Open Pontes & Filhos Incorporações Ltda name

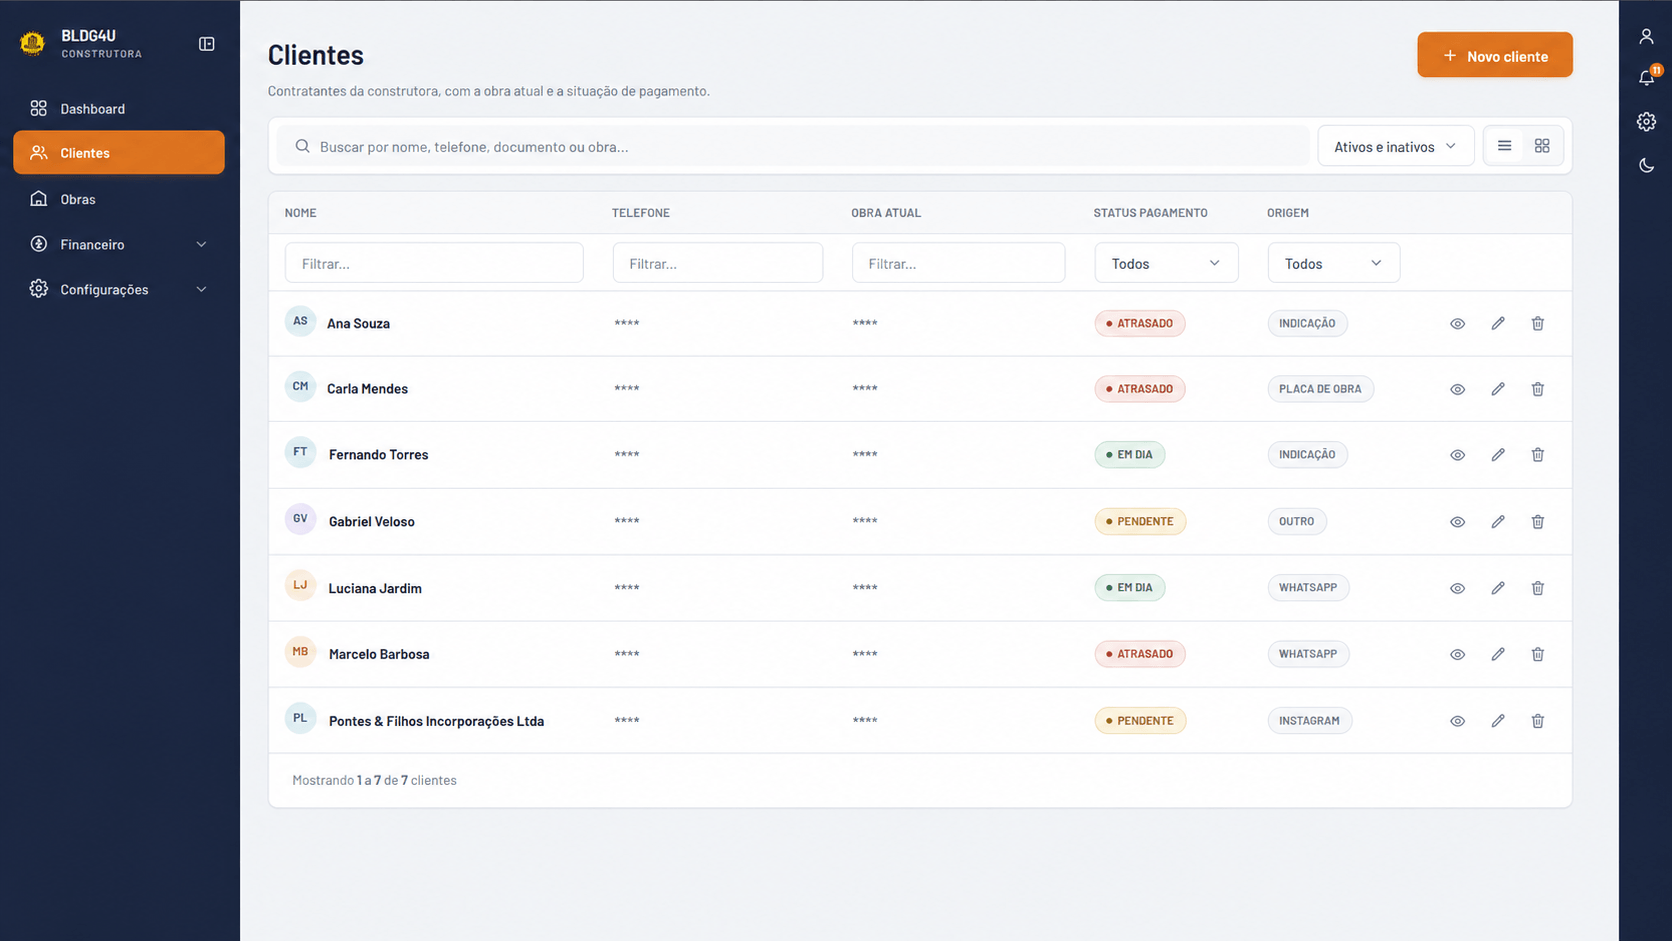436,721
